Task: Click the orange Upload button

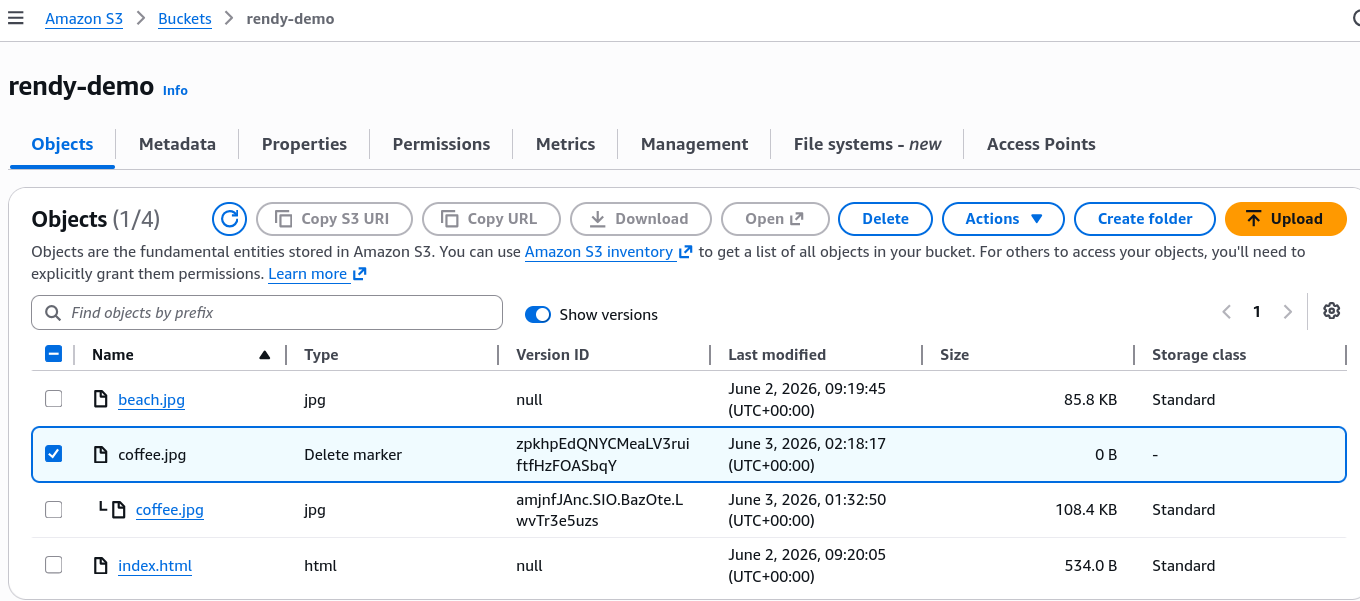Action: (x=1285, y=219)
